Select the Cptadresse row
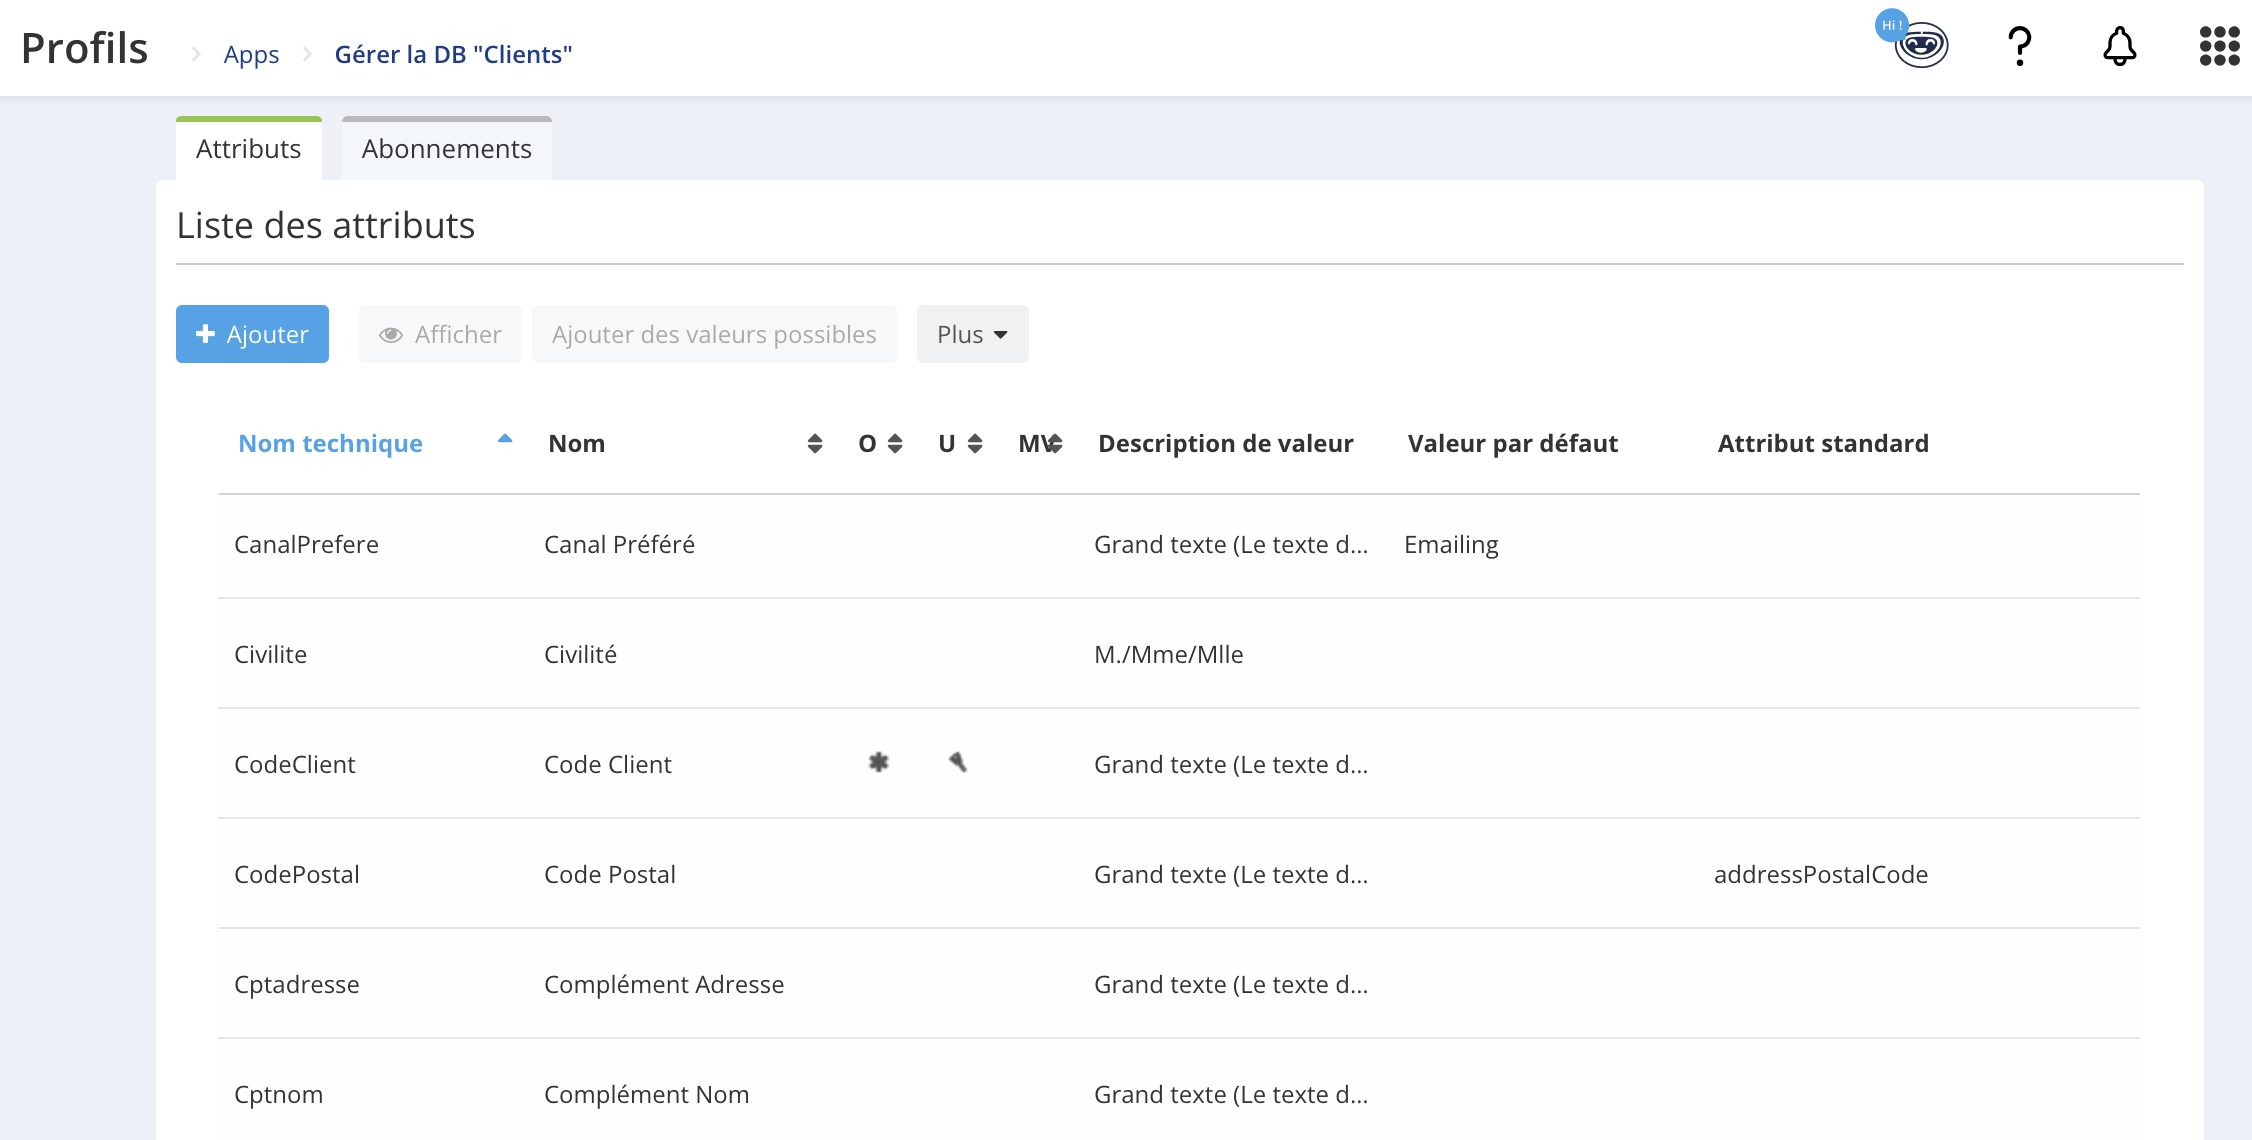Screen dimensions: 2252x1140 pos(1179,984)
